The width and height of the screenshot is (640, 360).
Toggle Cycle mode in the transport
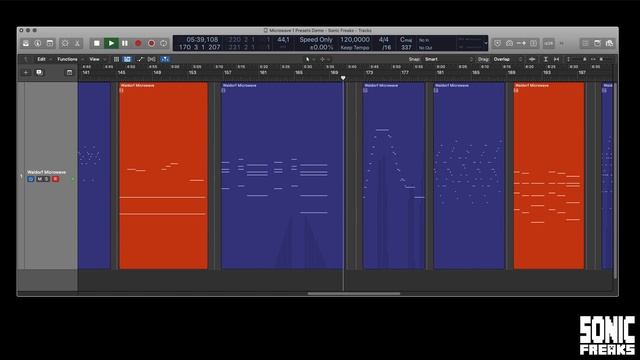164,43
